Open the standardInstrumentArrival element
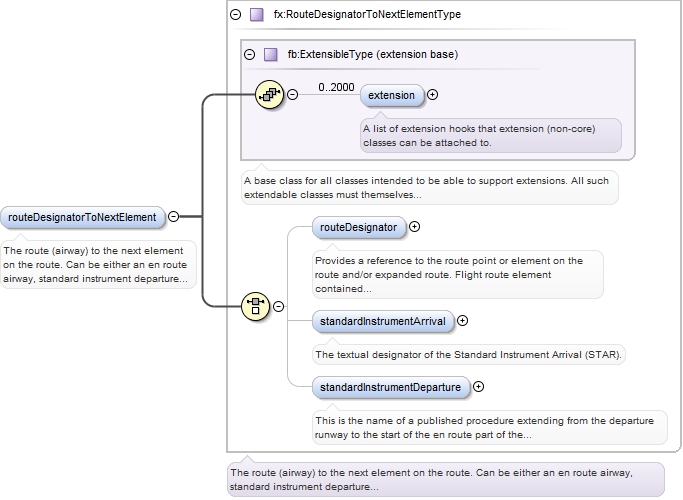 (382, 321)
